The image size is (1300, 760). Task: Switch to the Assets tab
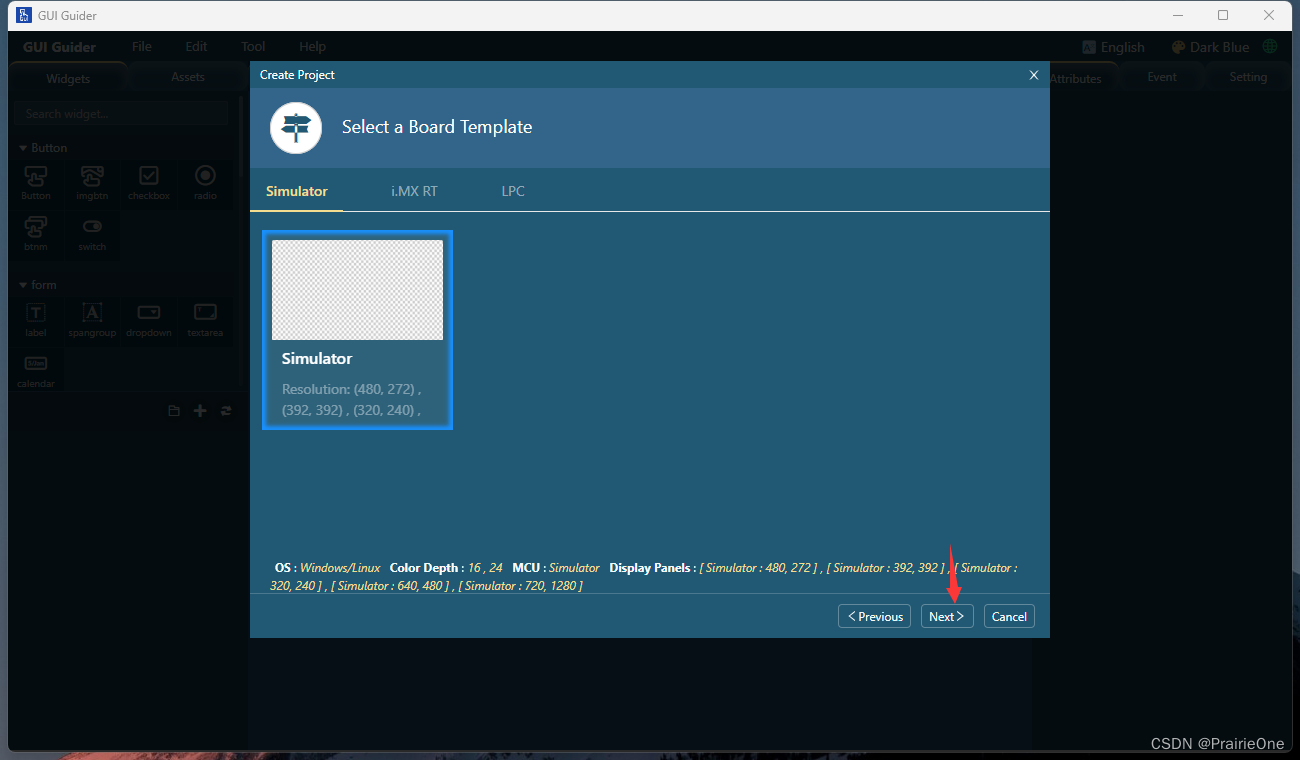coord(187,77)
